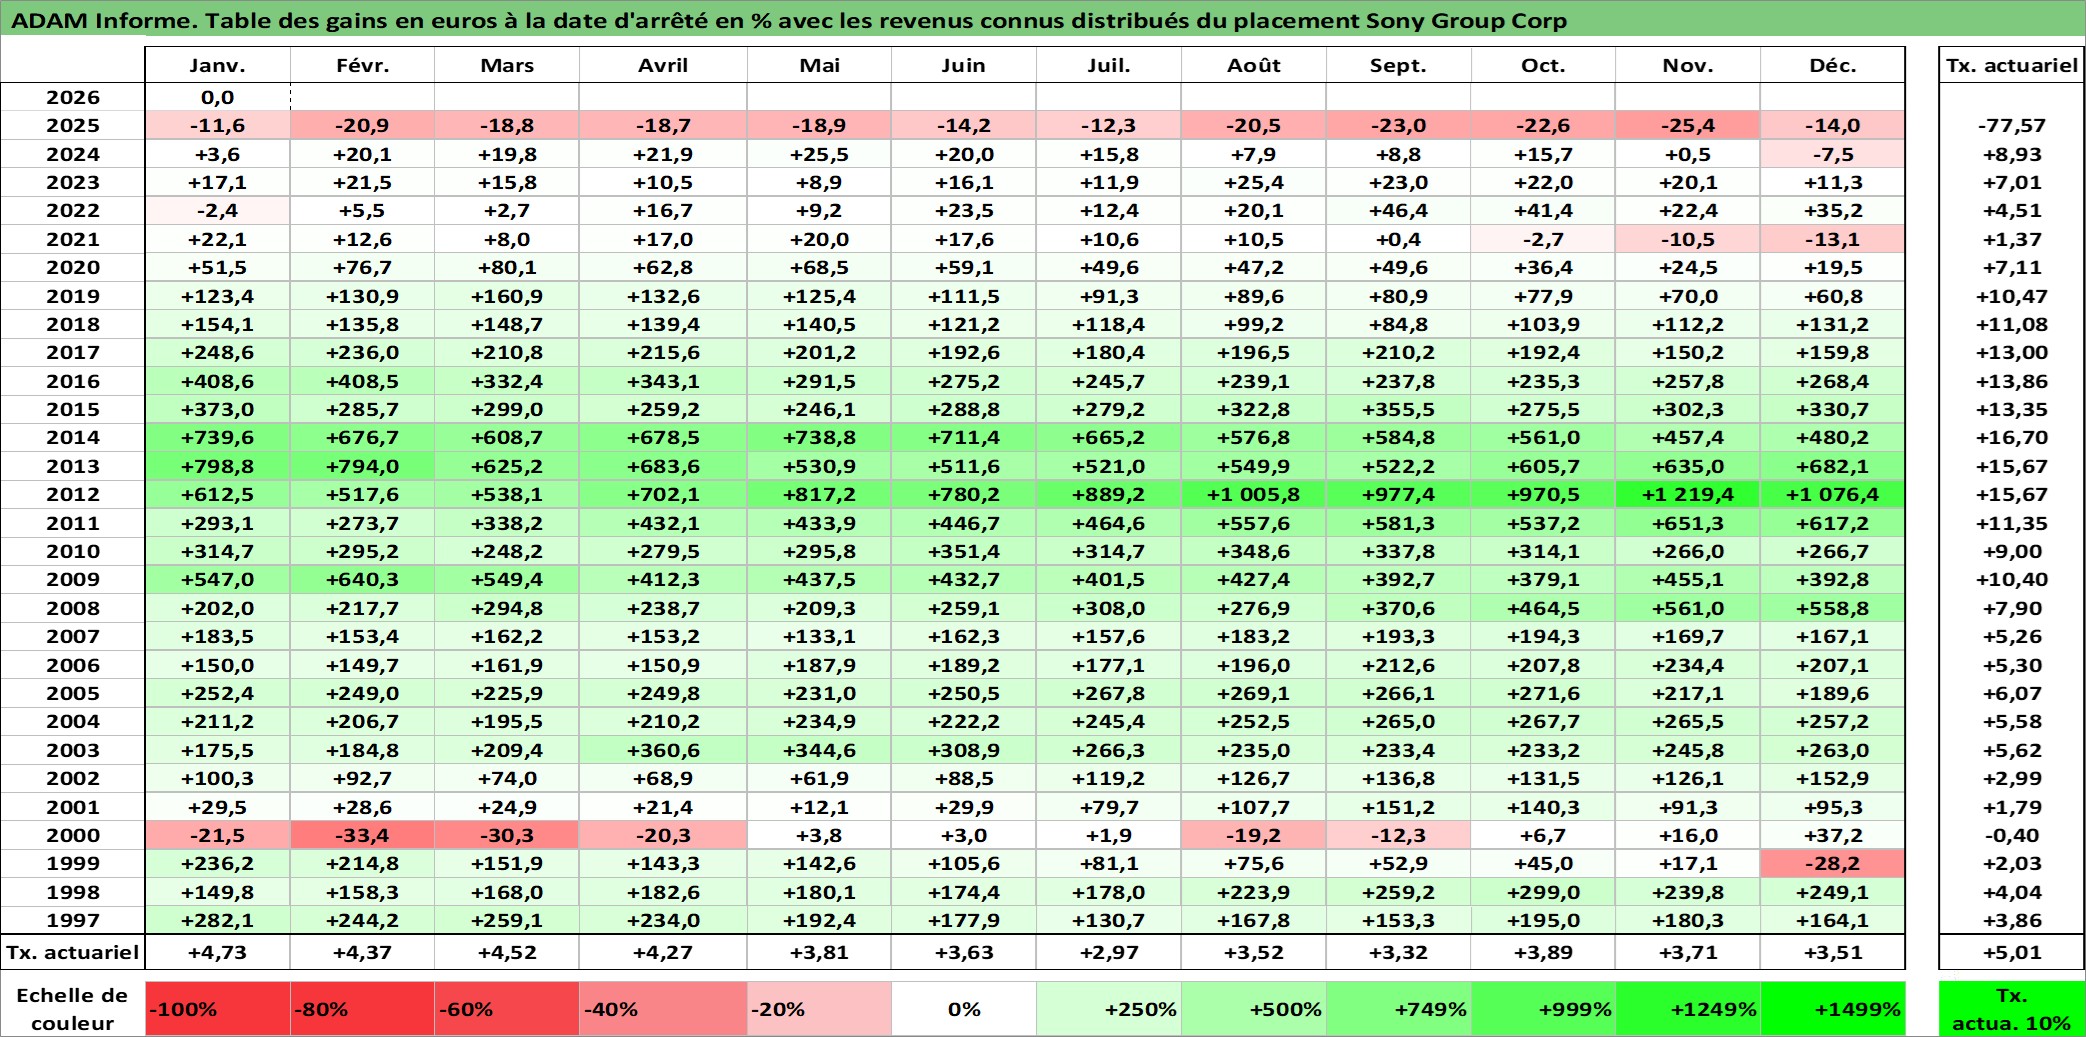
Task: Click the -28,2 cell for December 1999
Action: [1833, 863]
